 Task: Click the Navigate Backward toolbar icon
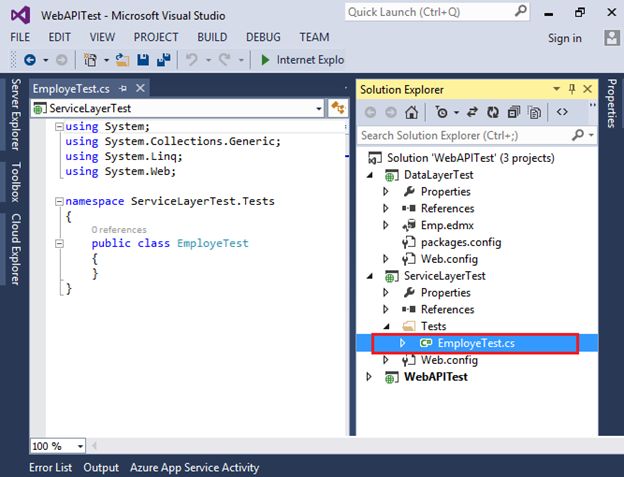point(30,60)
